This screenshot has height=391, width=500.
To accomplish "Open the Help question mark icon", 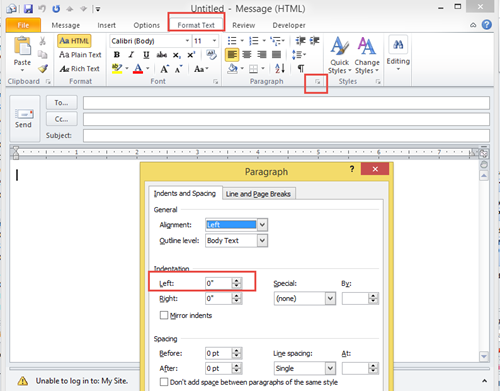I will [x=487, y=25].
